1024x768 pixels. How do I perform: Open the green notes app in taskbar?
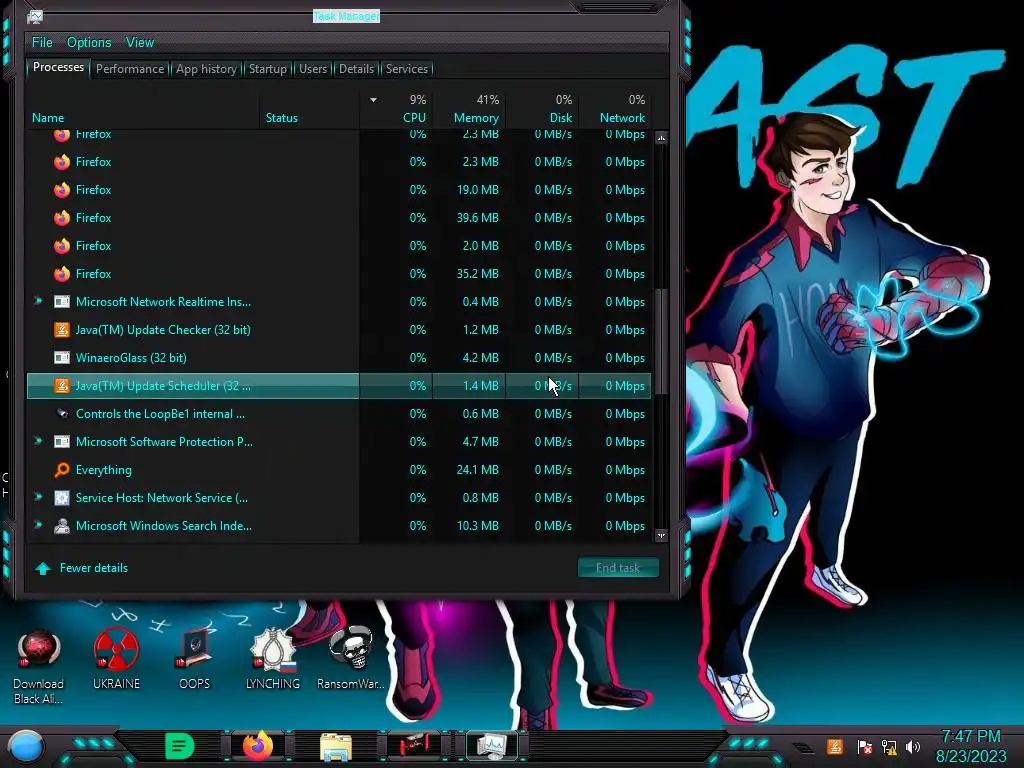tap(180, 746)
